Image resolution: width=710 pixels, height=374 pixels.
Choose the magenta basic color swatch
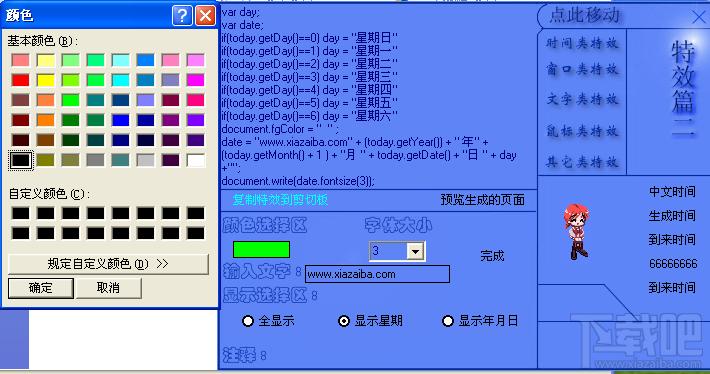click(x=196, y=80)
